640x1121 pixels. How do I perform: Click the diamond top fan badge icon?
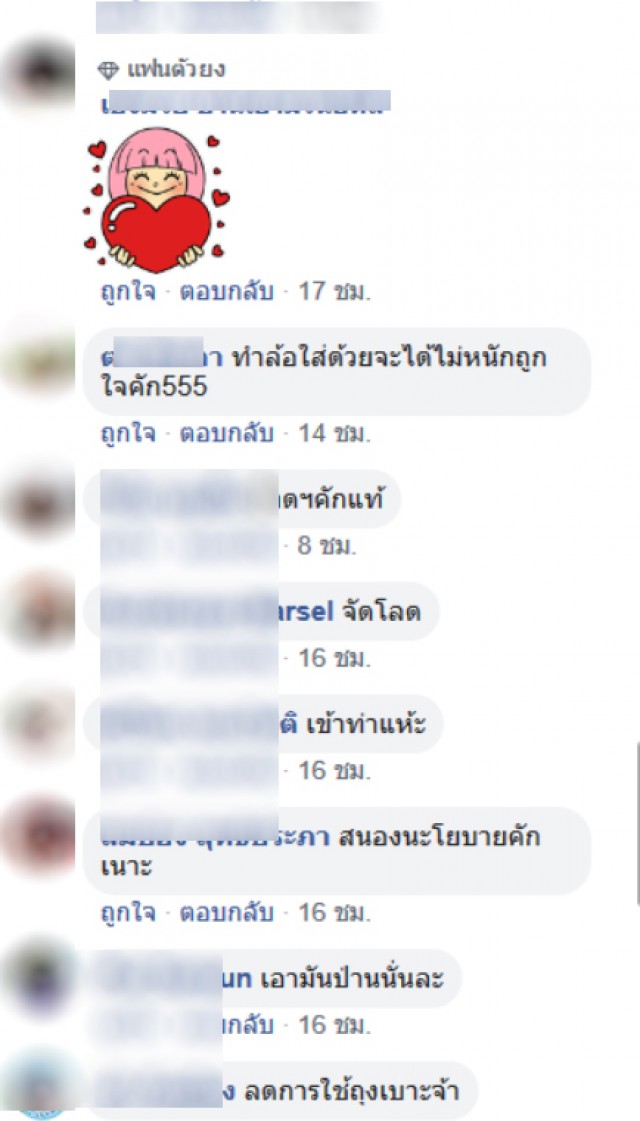coord(108,70)
